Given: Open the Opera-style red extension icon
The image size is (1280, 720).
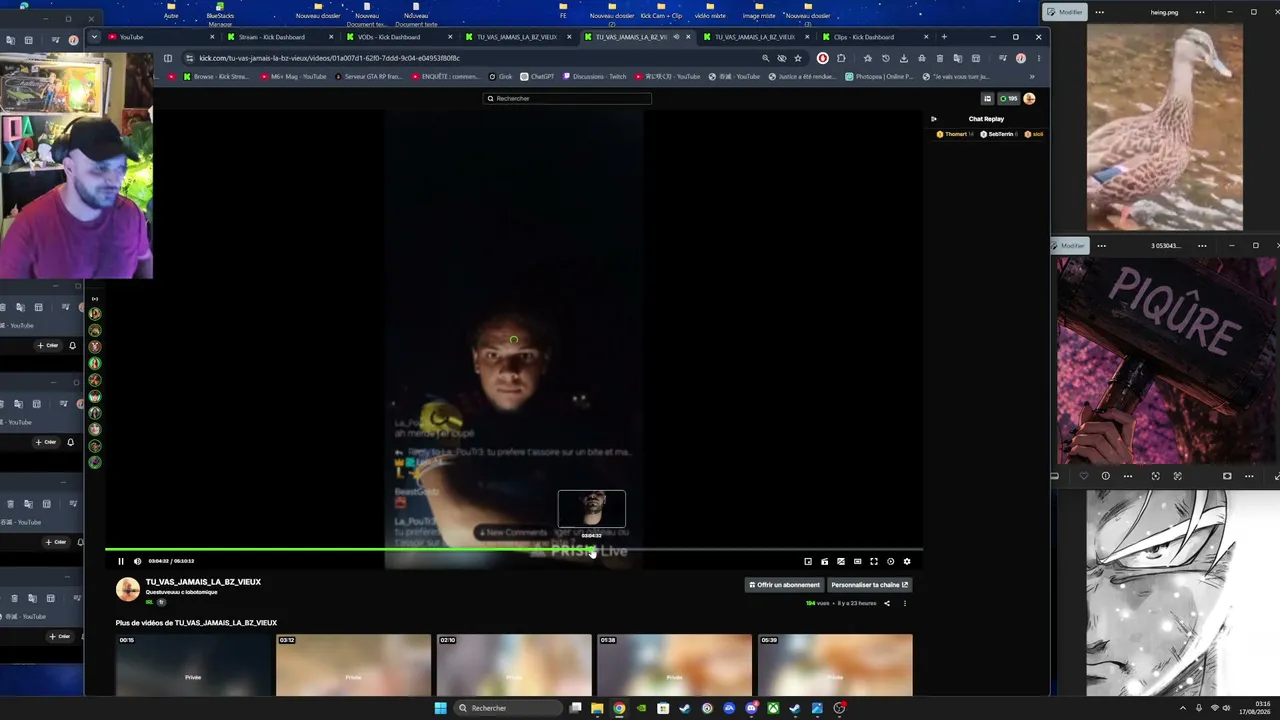Looking at the screenshot, I should pyautogui.click(x=823, y=58).
